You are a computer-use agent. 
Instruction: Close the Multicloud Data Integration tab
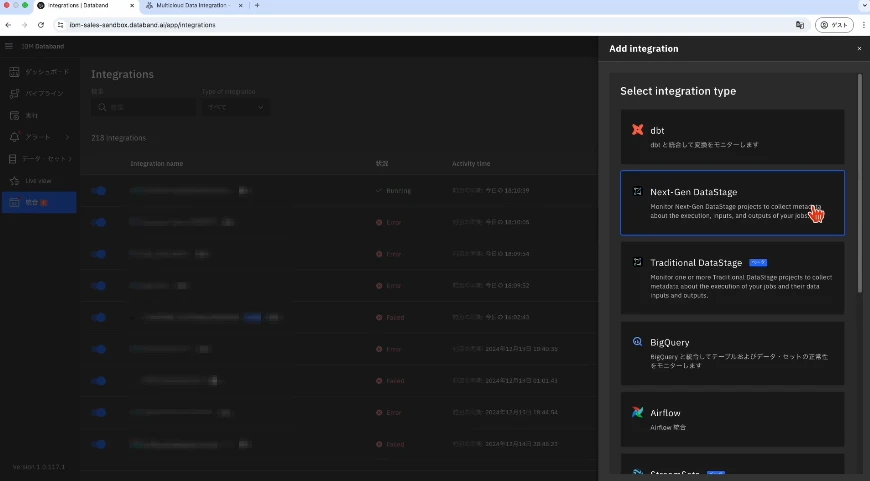[x=240, y=6]
